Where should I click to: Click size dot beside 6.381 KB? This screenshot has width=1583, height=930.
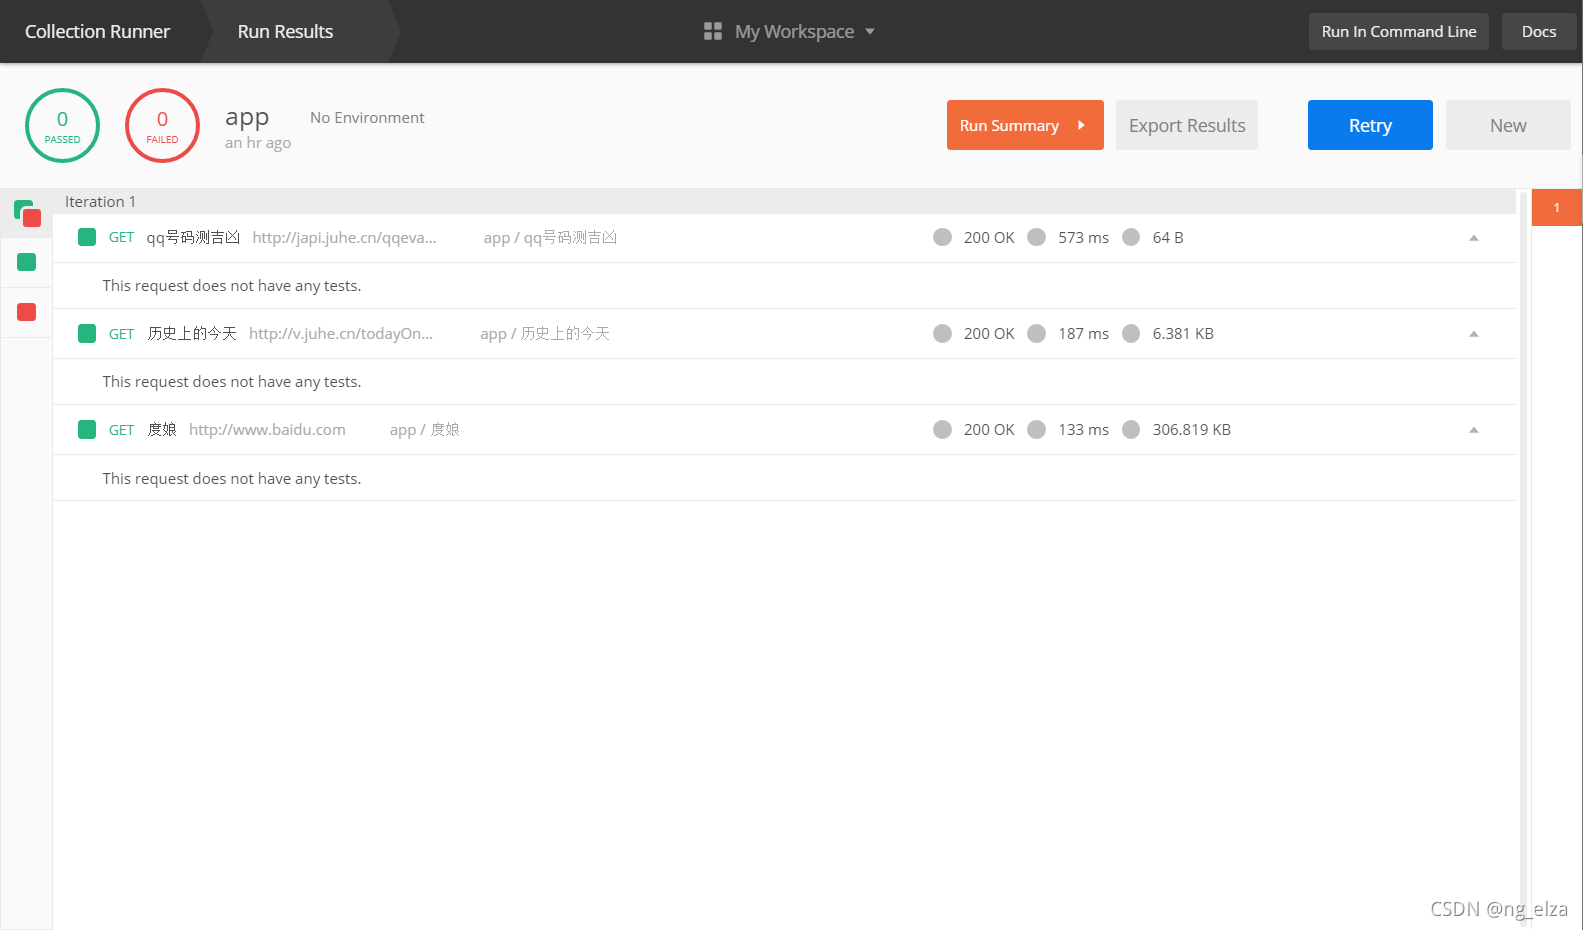tap(1131, 333)
